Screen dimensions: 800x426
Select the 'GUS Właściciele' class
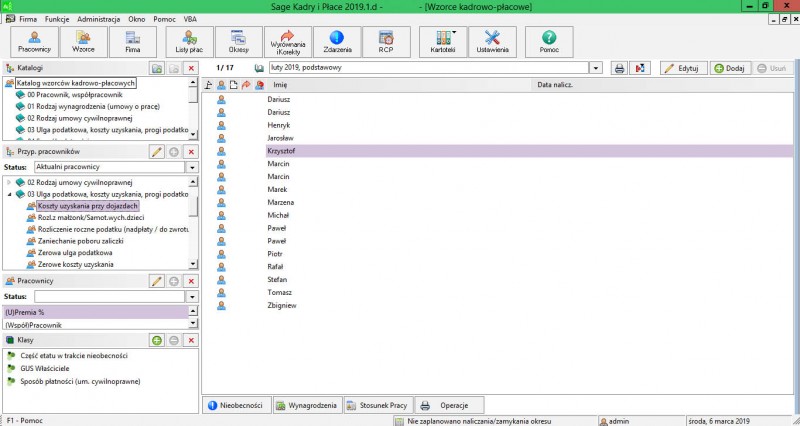(44, 368)
